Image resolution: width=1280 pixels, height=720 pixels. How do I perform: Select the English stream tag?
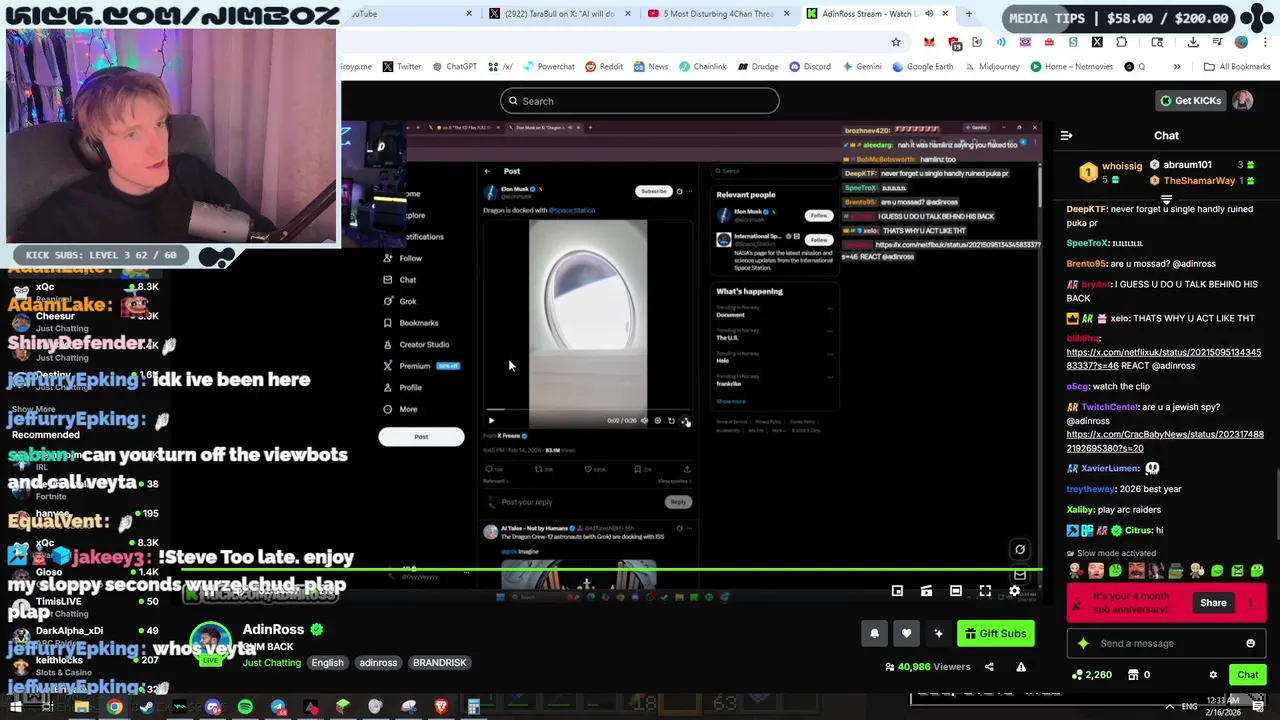coord(327,662)
